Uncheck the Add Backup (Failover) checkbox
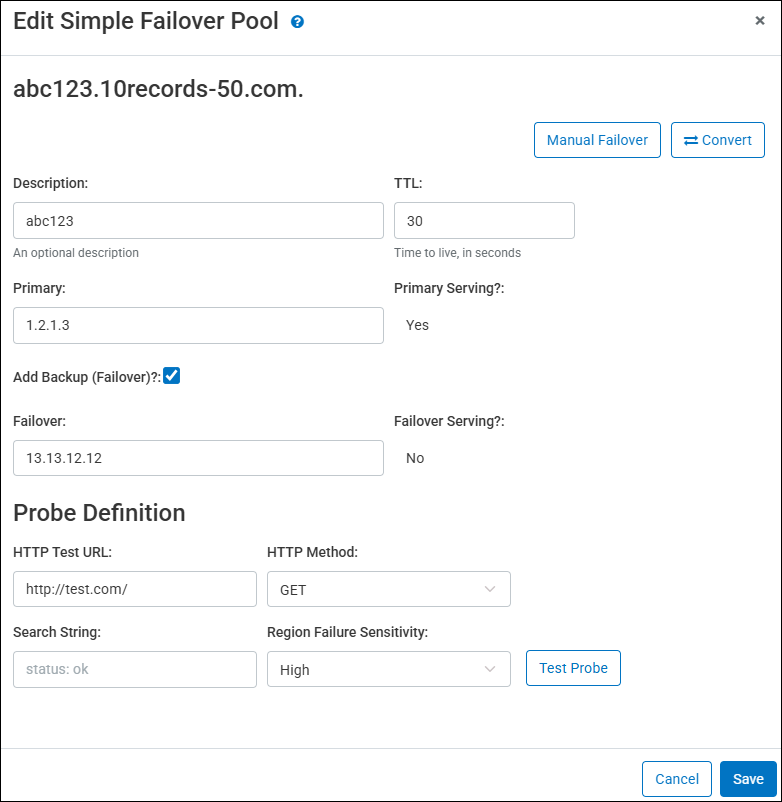Screen dimensions: 782x802 pos(171,376)
